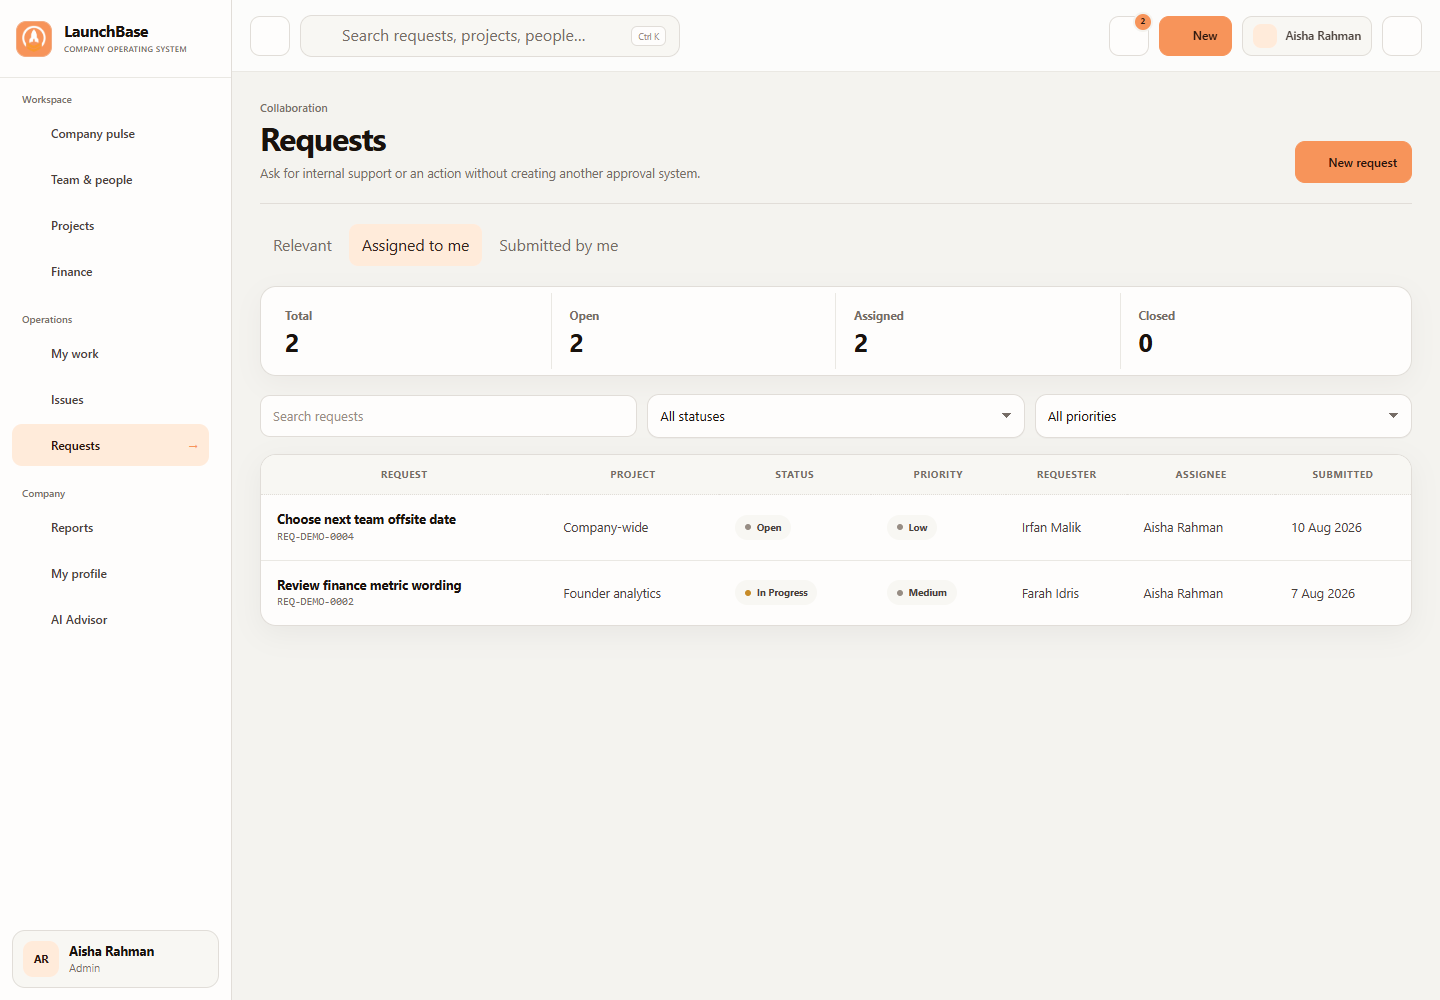Click submitted date 7 Aug 2026

point(1323,594)
